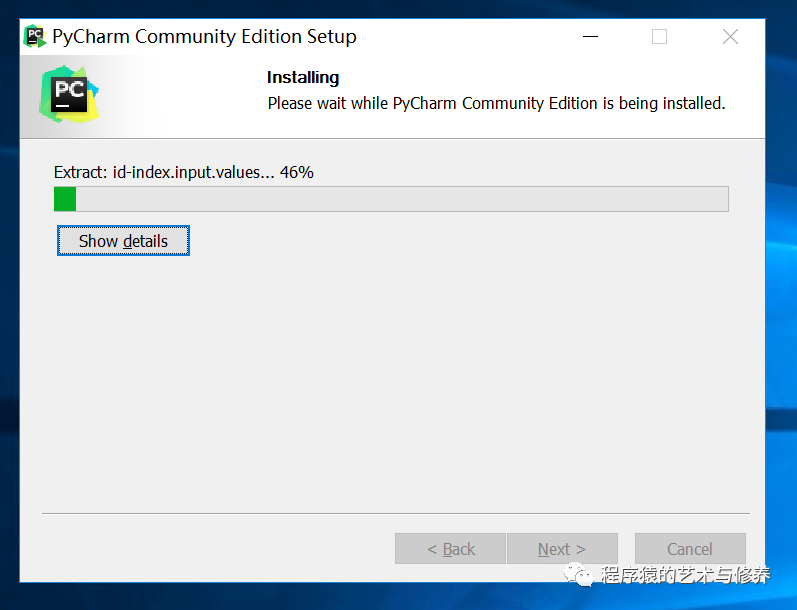Click the 'Extract: id-index.input.values... 46%' status text
Screen dimensions: 797x610
click(183, 172)
